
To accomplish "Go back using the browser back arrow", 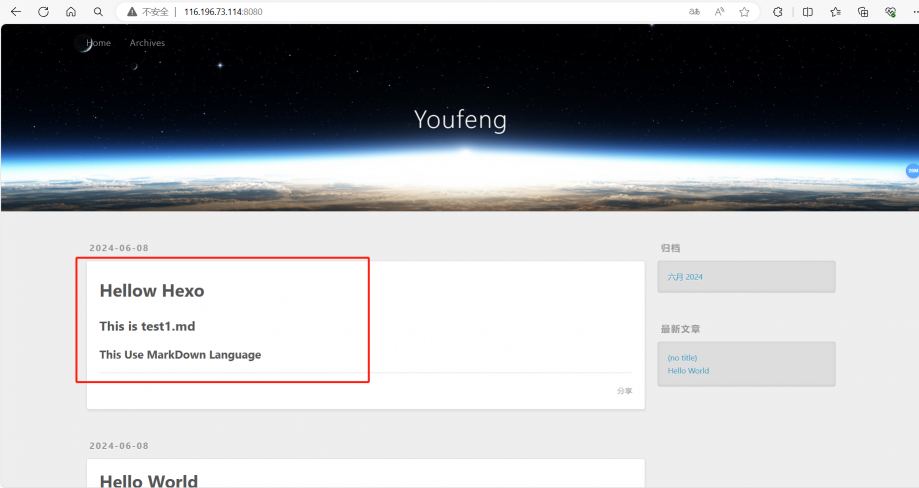I will point(15,12).
